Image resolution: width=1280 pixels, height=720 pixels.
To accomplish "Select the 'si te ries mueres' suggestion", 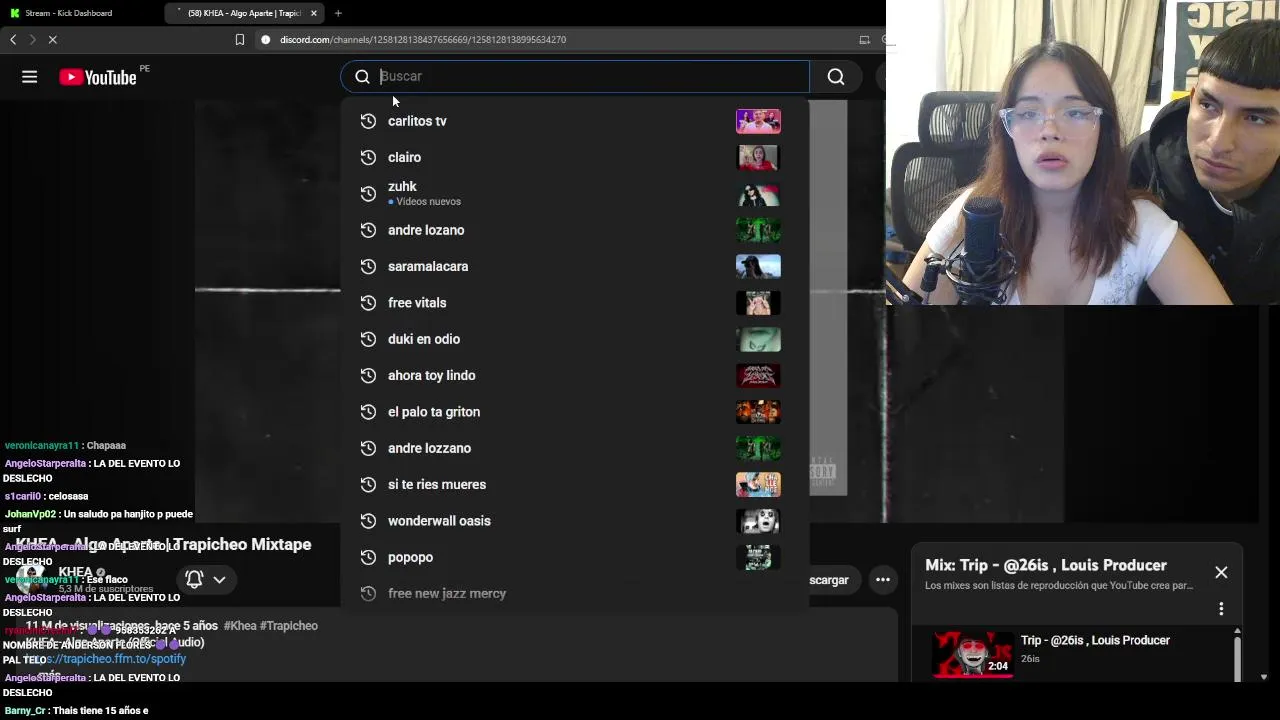I will pos(575,484).
